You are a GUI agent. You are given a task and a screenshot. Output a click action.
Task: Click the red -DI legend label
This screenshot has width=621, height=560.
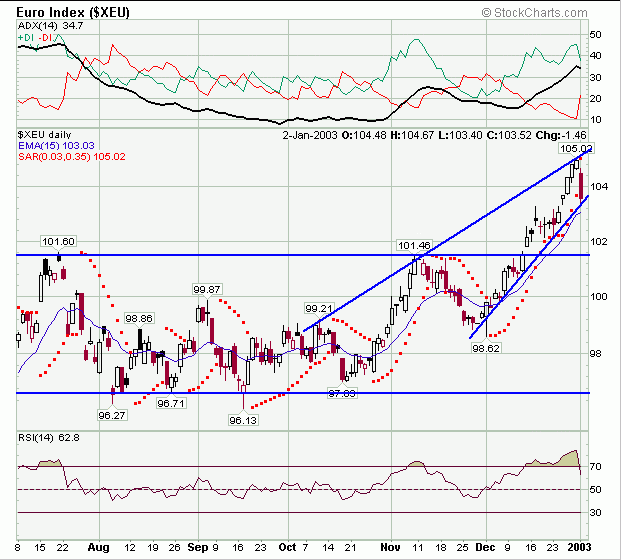point(45,38)
